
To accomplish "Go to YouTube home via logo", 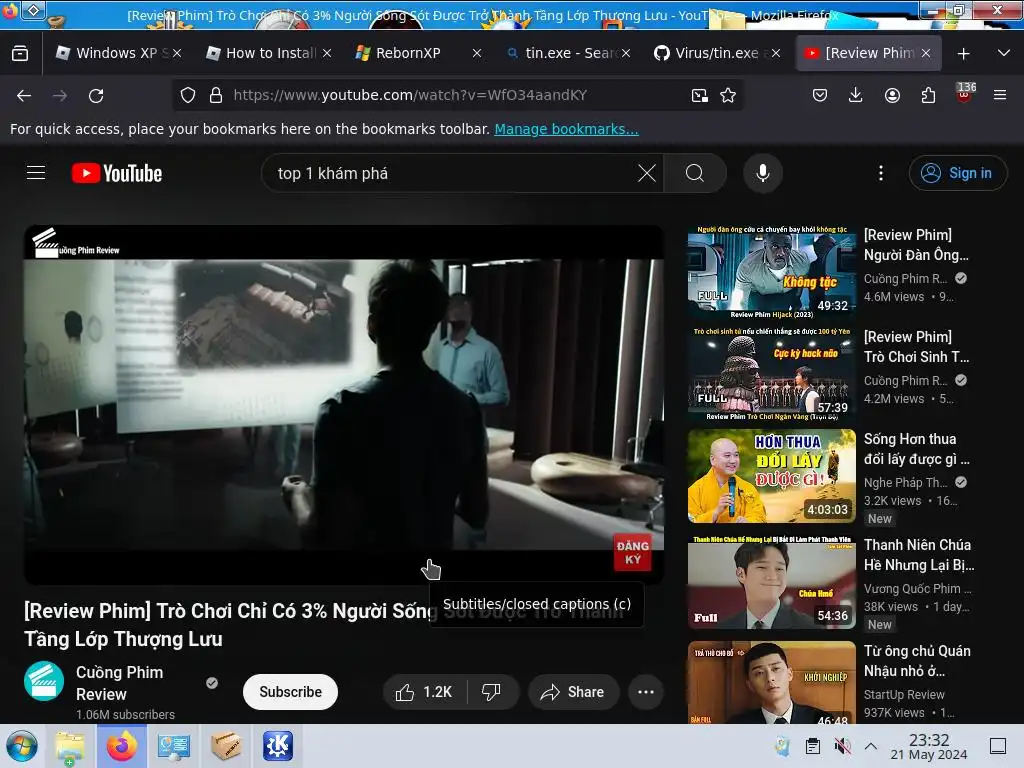I will (117, 173).
